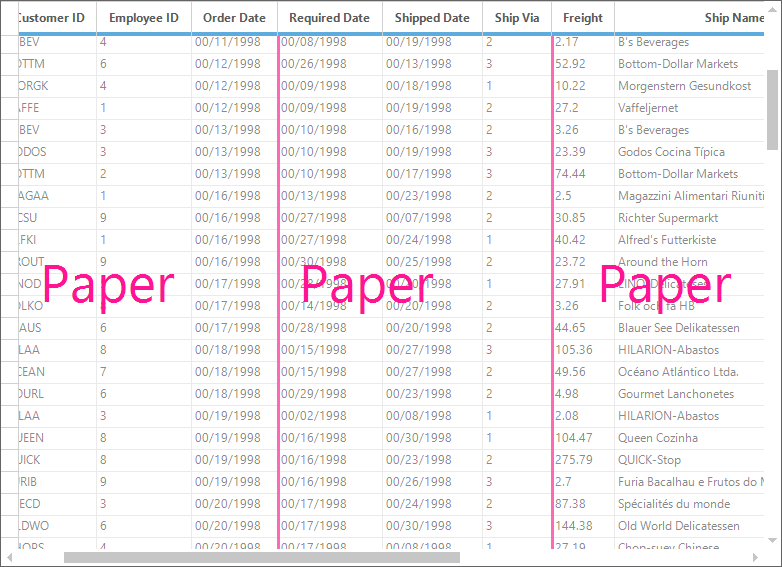Click the horizontal scrollbar thumb
Image resolution: width=782 pixels, height=567 pixels.
[x=262, y=557]
